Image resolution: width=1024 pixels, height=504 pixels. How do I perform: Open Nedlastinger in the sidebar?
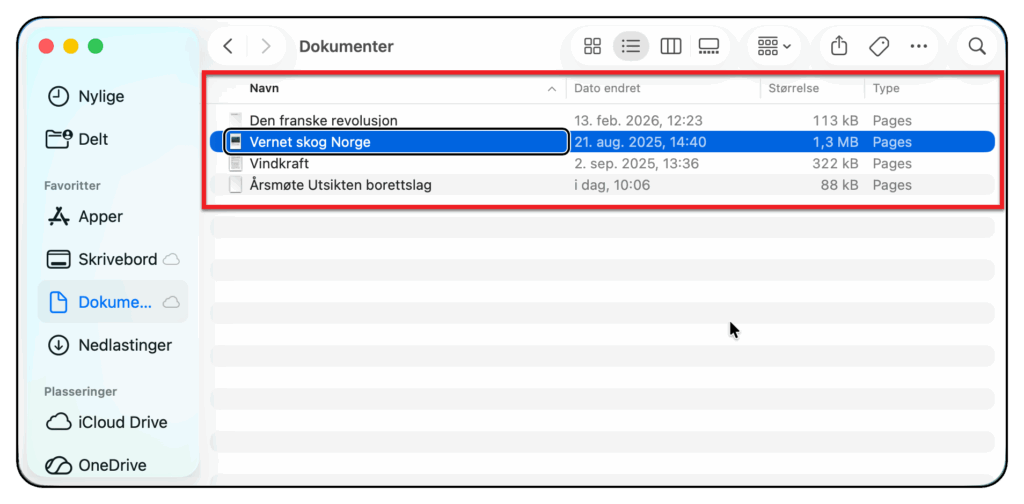pyautogui.click(x=110, y=345)
